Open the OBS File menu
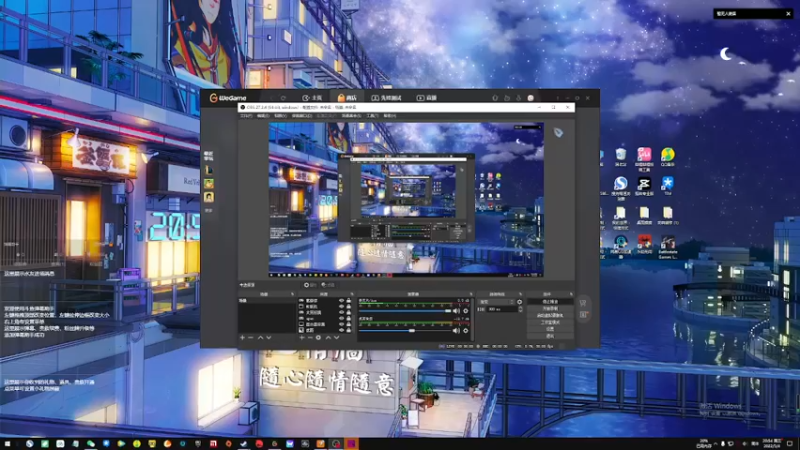This screenshot has width=800, height=450. point(246,116)
